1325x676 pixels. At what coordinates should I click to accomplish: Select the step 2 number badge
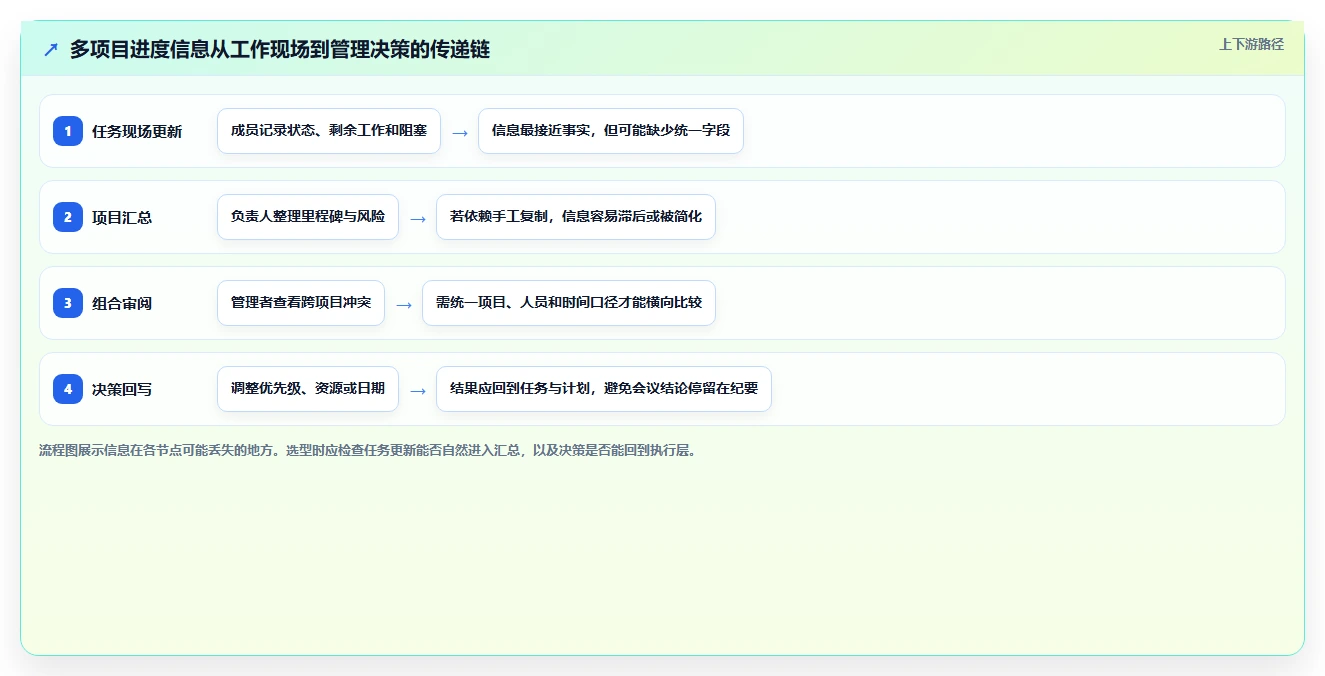[68, 217]
